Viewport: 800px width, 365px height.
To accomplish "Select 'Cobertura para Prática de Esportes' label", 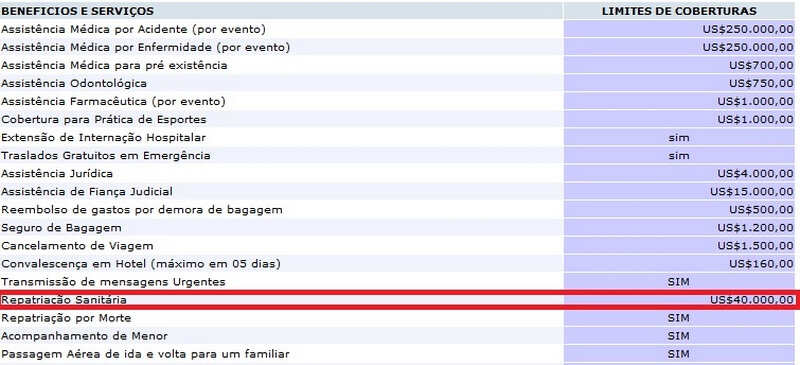I will 104,119.
